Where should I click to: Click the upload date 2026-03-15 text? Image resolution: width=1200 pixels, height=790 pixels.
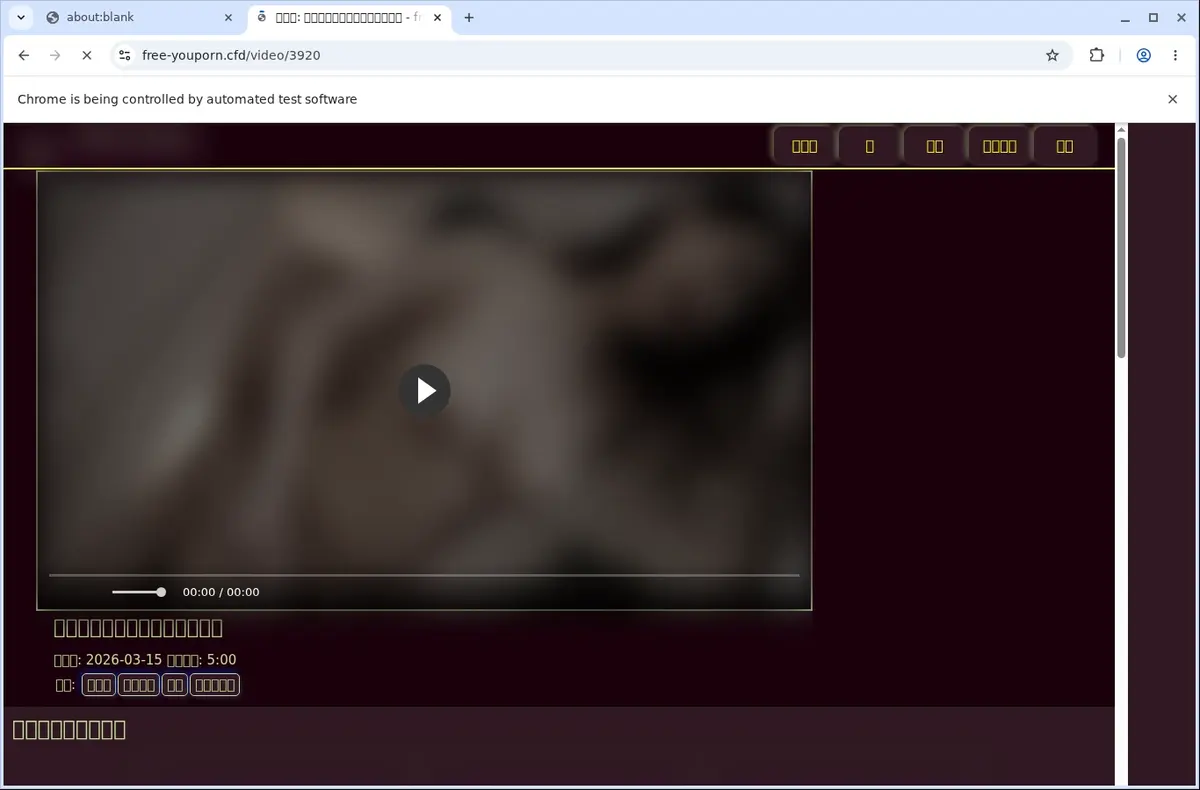tap(124, 660)
